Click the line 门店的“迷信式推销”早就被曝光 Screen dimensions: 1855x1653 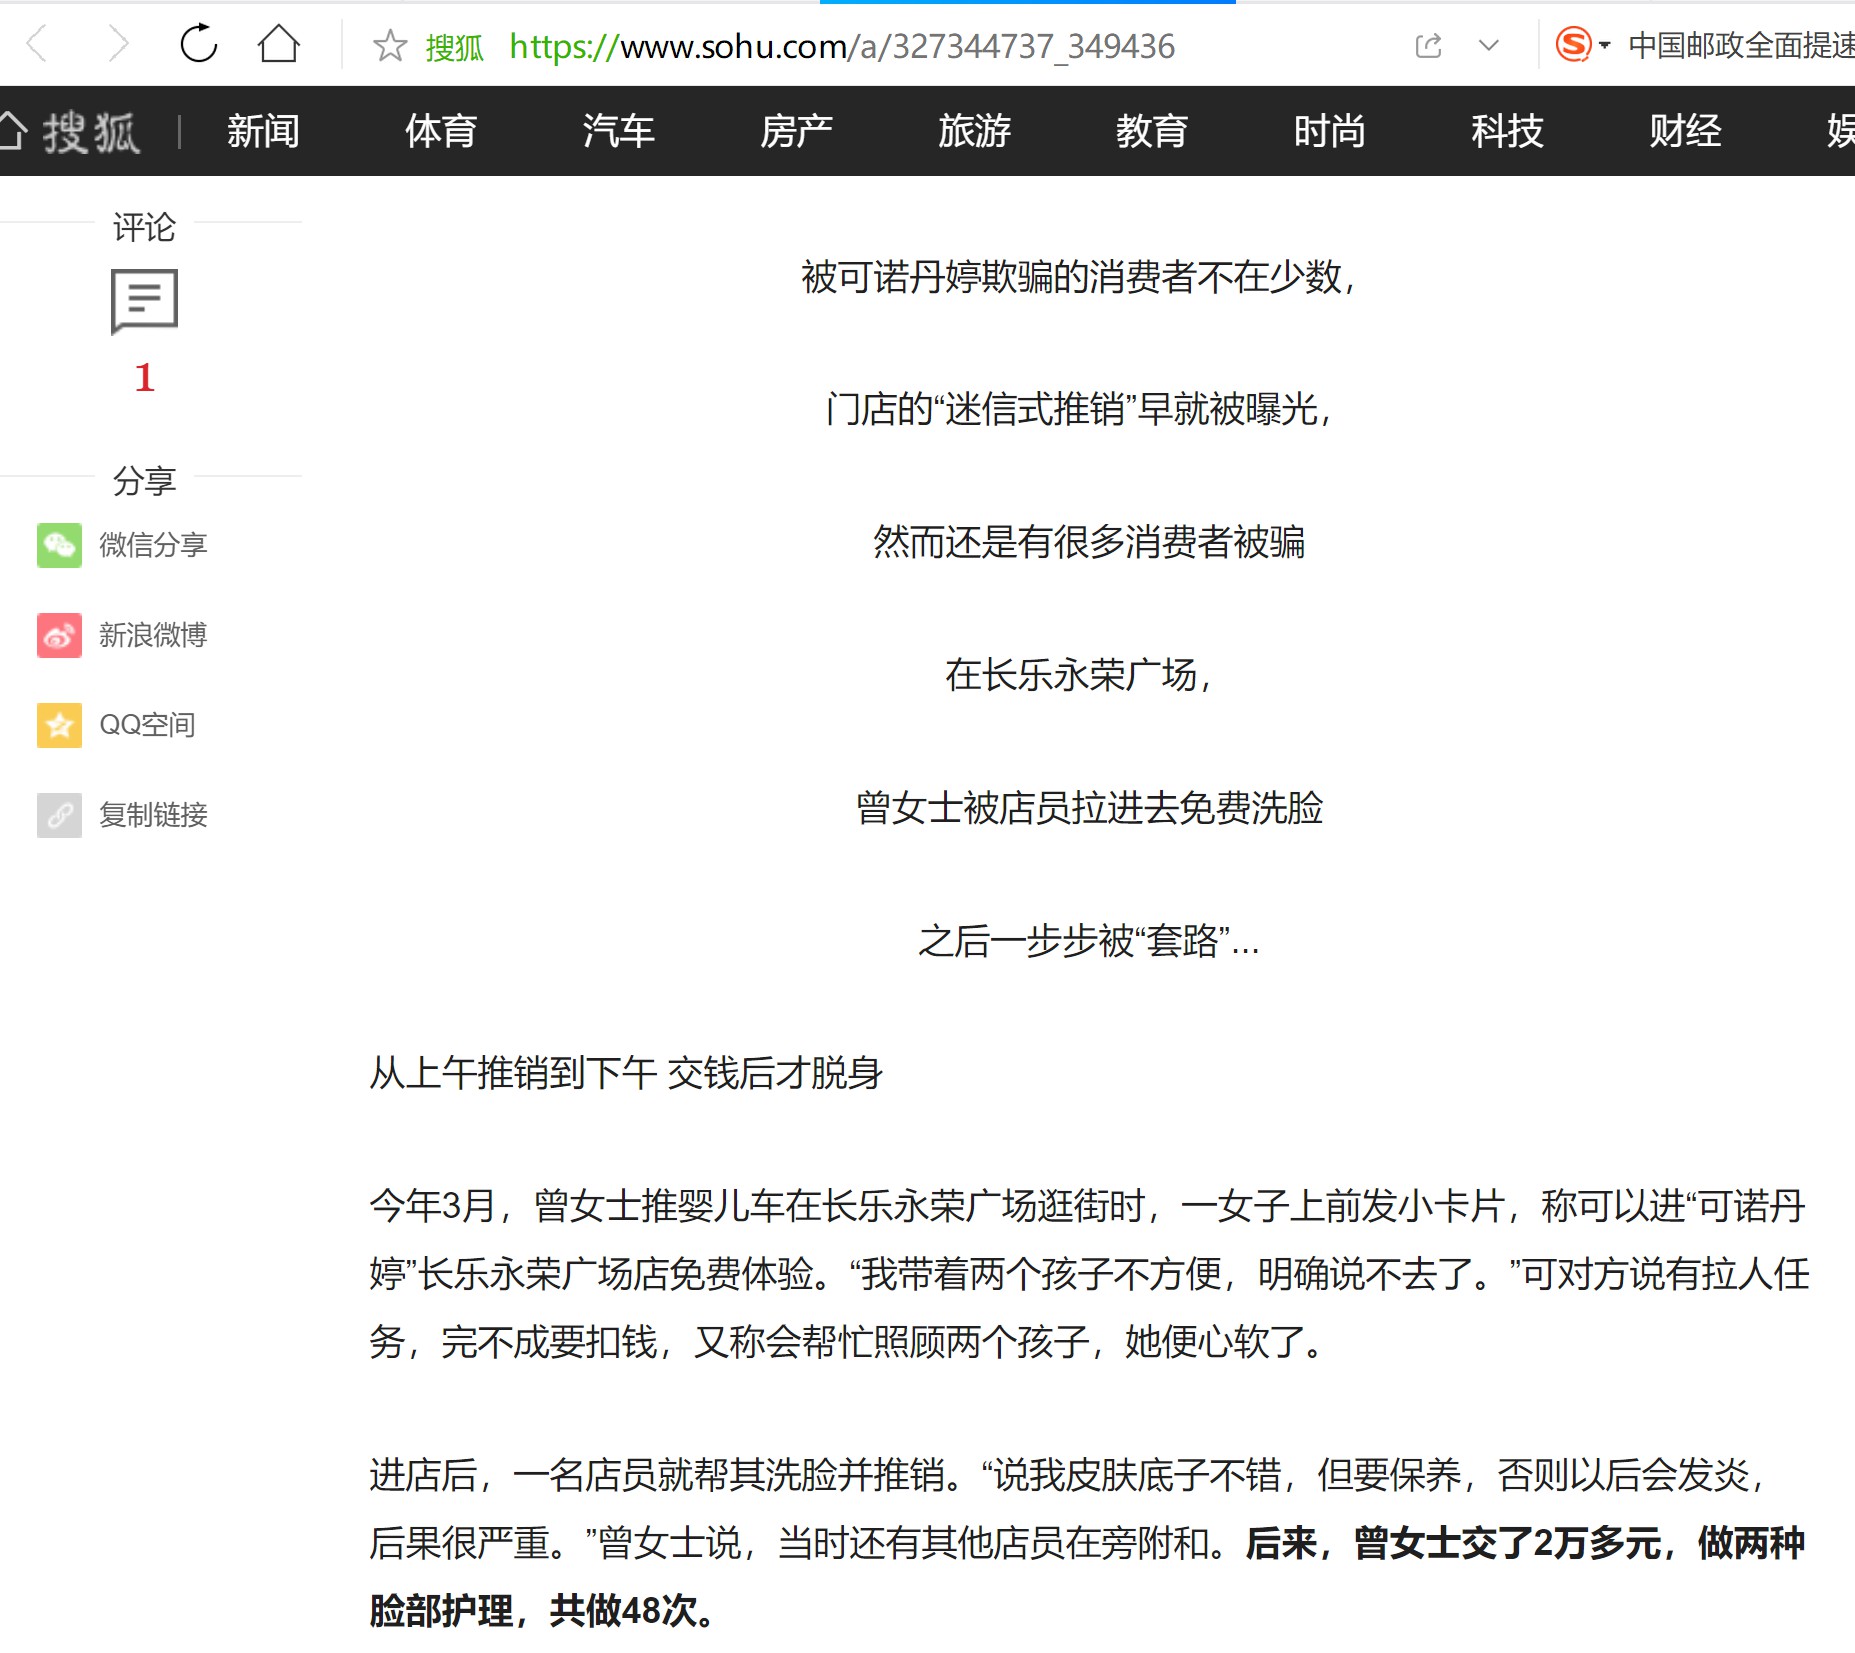point(1078,409)
